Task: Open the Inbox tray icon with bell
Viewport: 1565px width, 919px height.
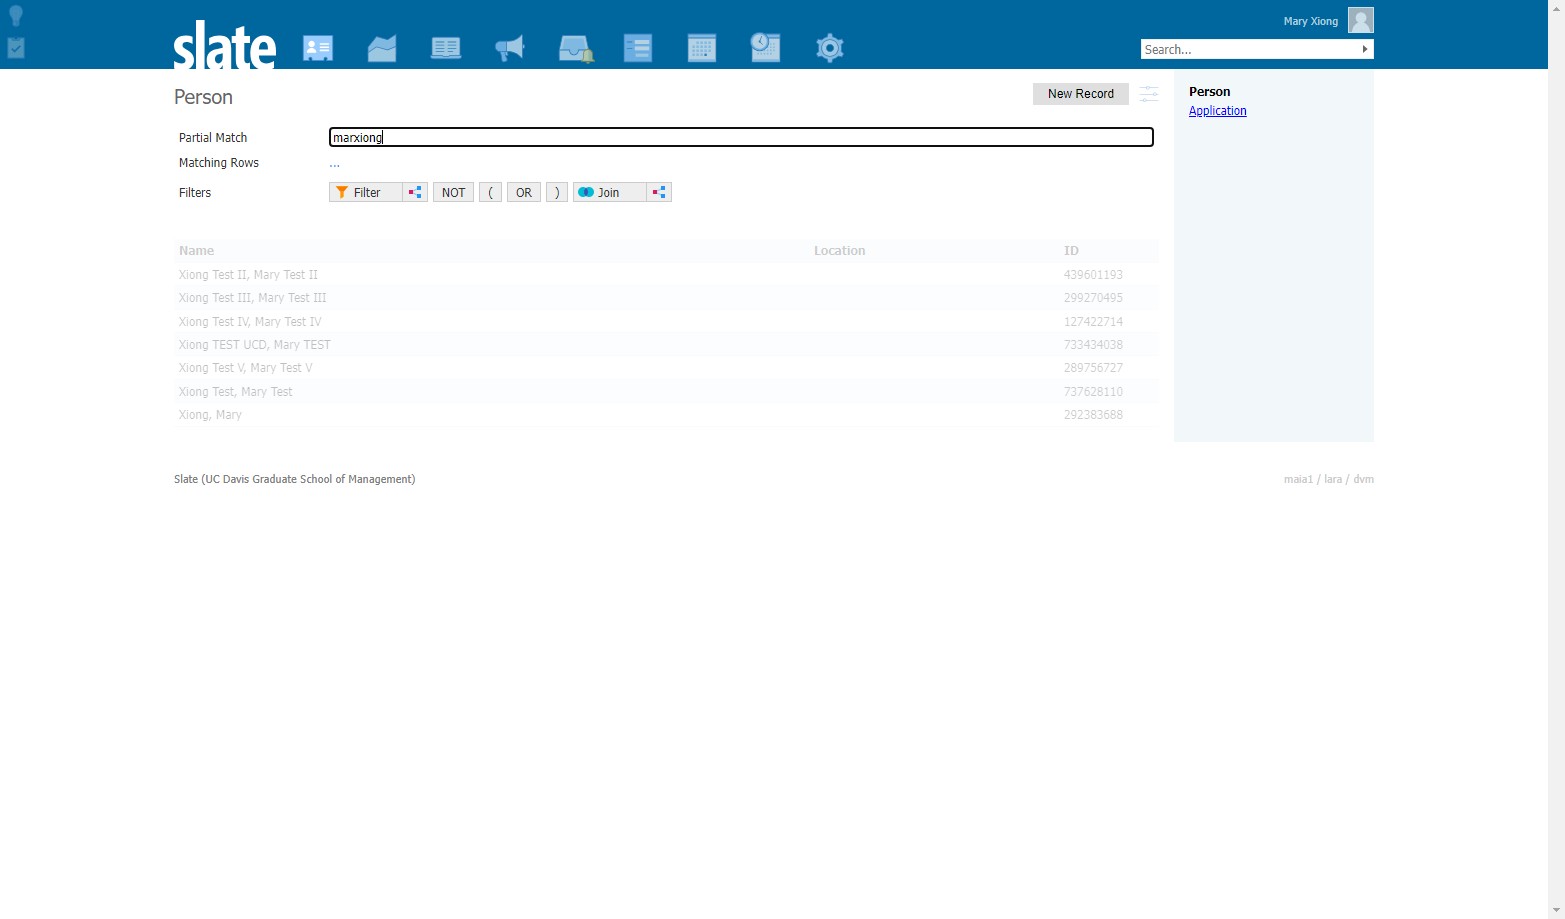Action: [575, 48]
